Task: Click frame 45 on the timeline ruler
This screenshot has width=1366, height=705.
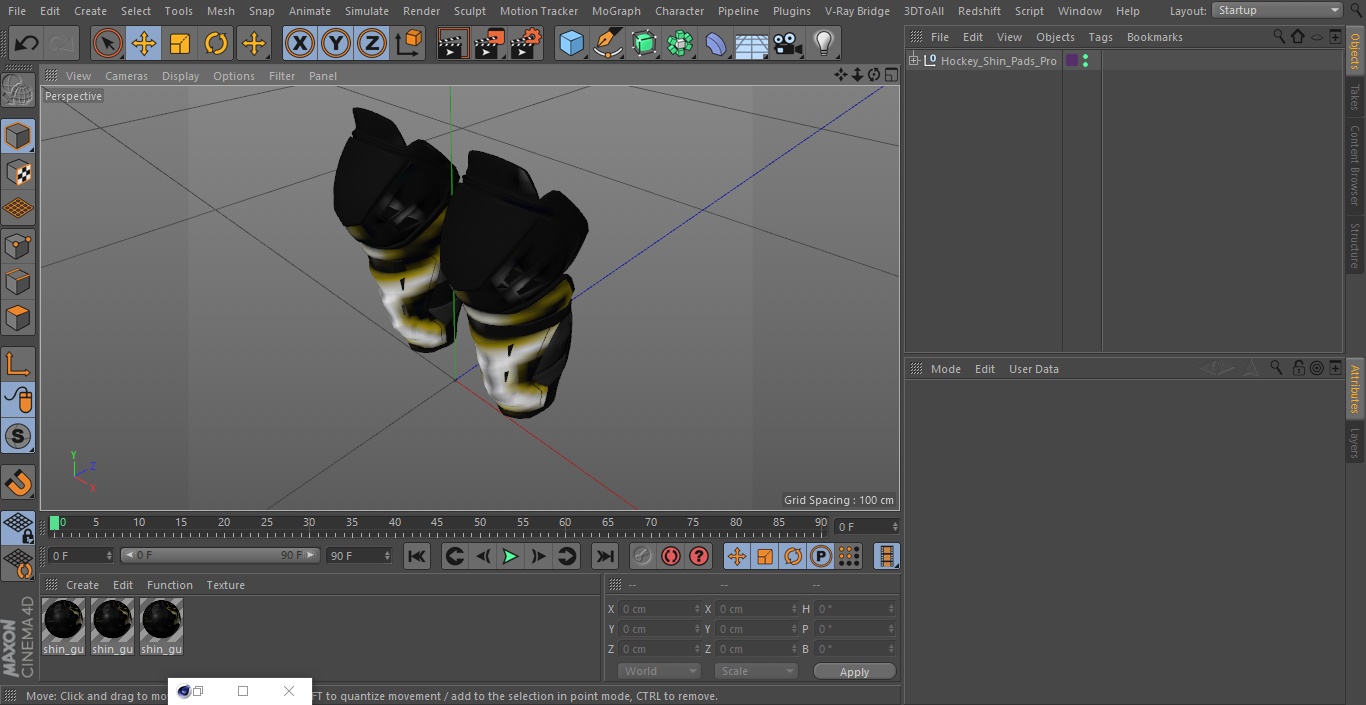Action: tap(437, 523)
